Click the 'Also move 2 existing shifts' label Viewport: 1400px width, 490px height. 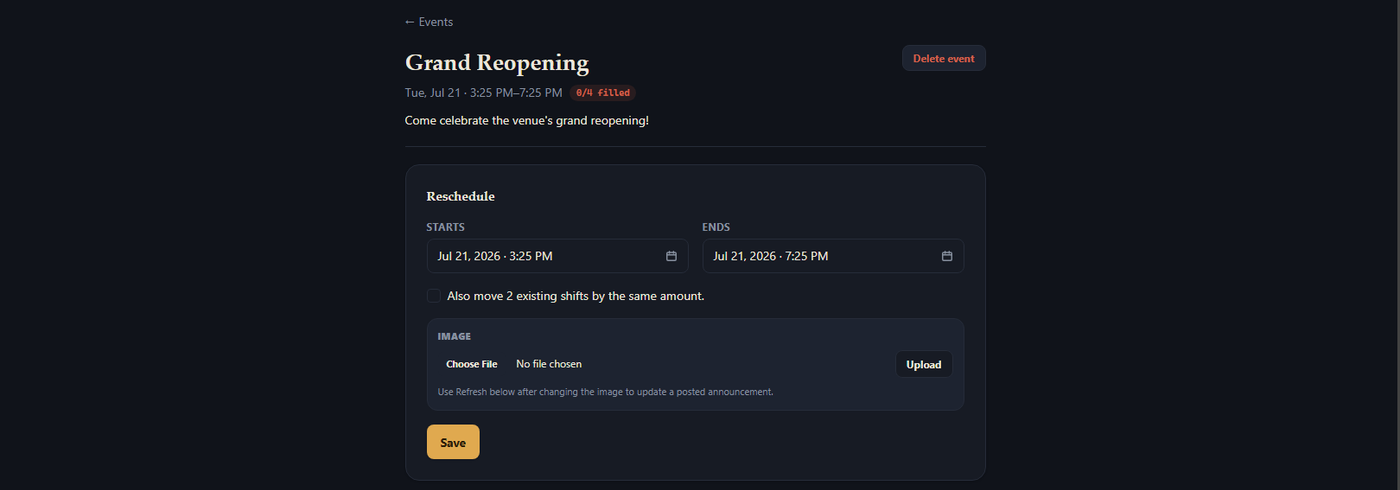(576, 296)
